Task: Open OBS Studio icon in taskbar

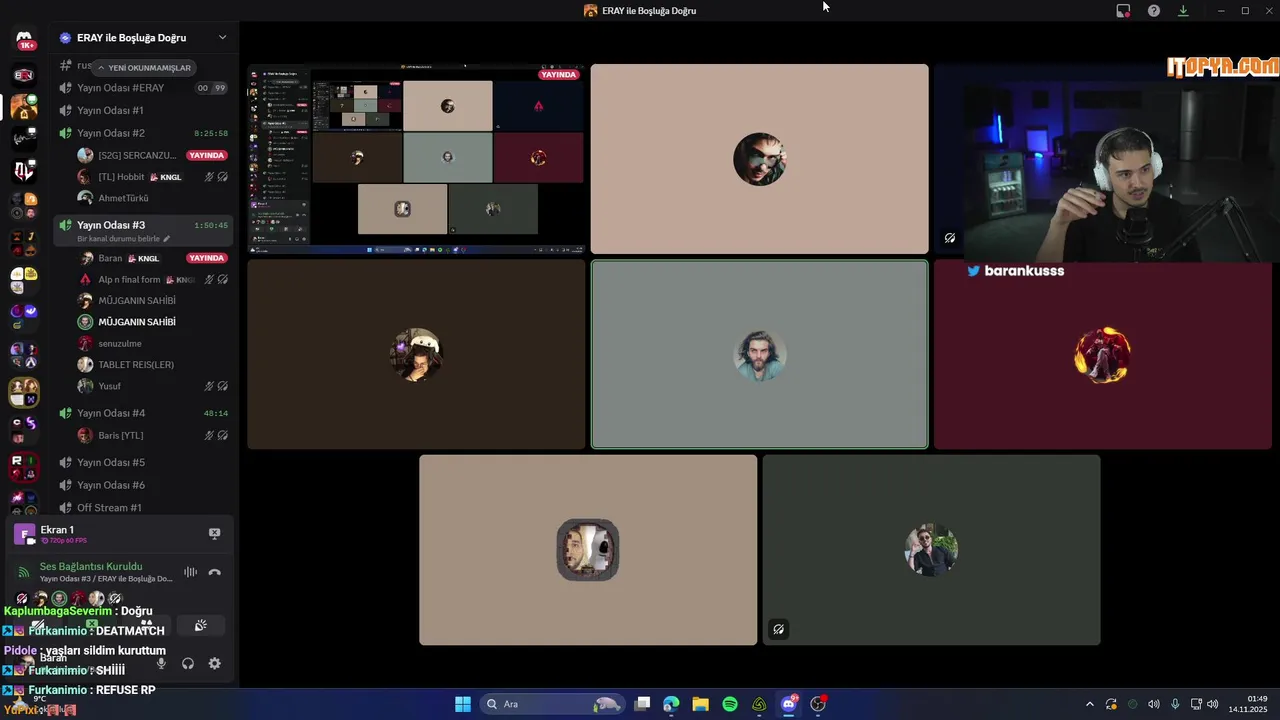Action: (x=818, y=704)
